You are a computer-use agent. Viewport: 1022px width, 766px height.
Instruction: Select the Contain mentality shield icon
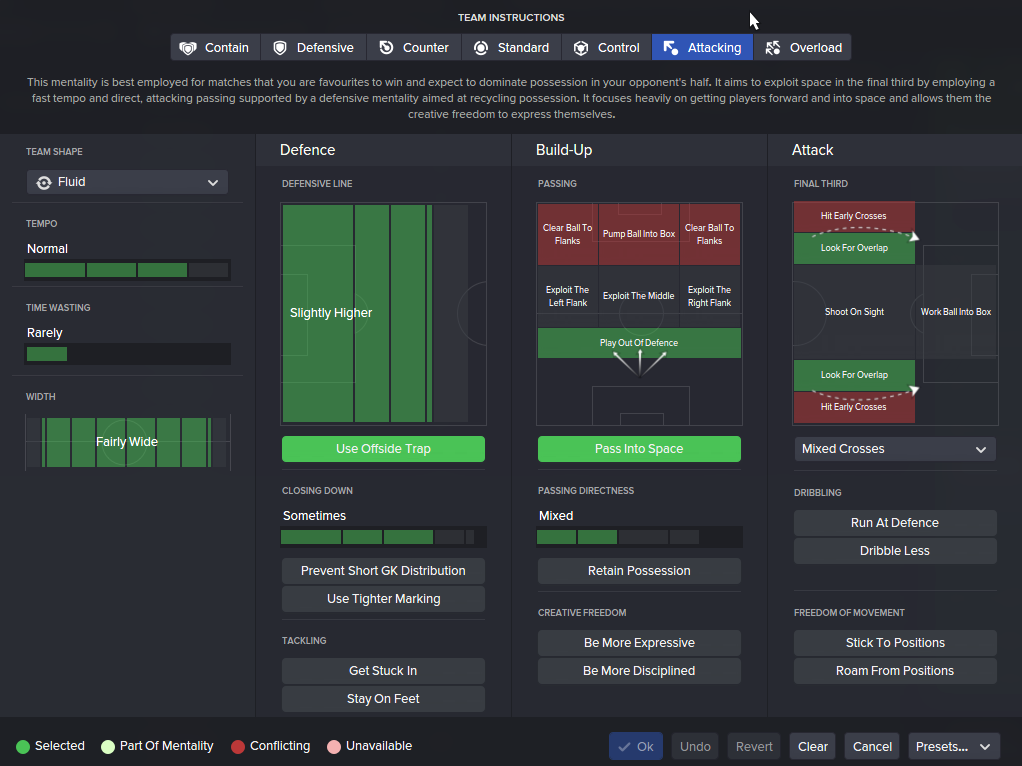click(188, 48)
